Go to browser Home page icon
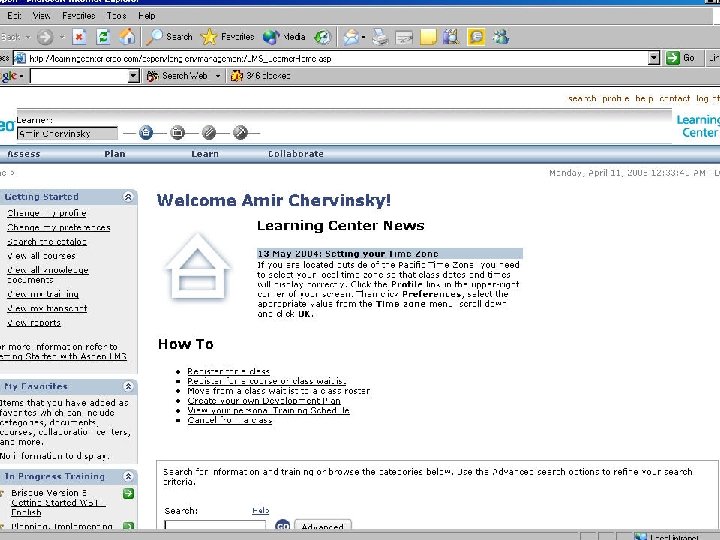This screenshot has width=720, height=540. pyautogui.click(x=127, y=37)
